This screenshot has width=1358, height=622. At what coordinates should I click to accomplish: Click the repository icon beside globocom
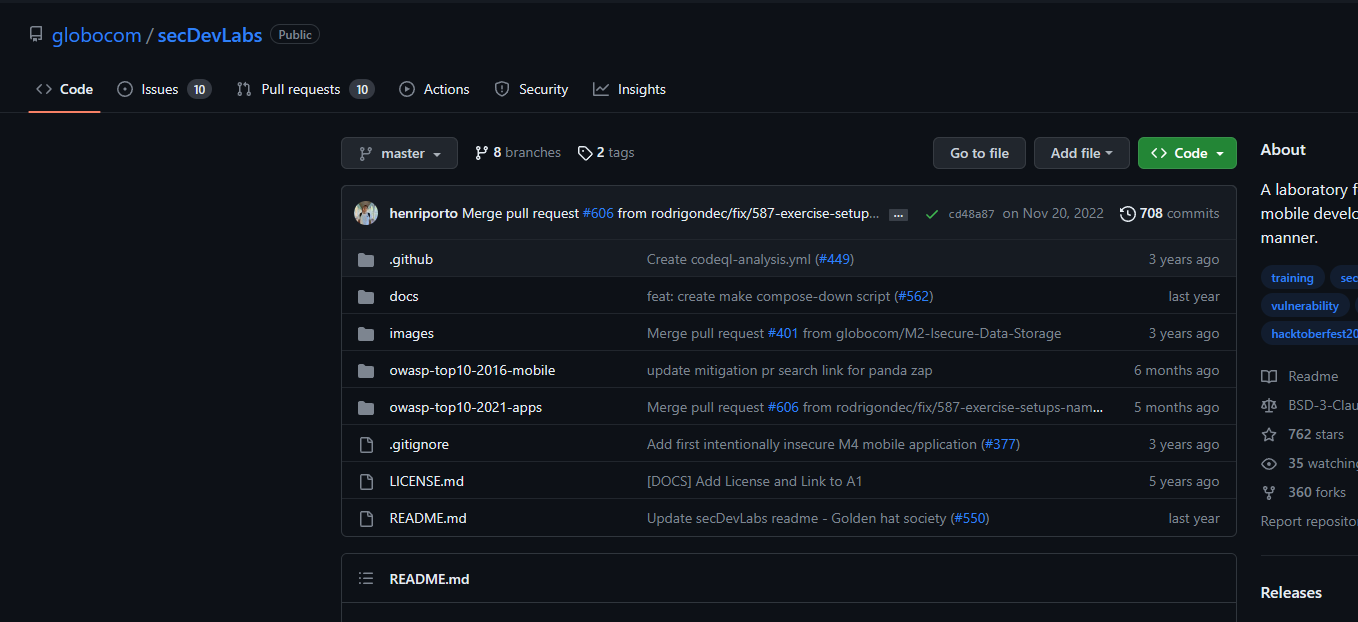36,35
